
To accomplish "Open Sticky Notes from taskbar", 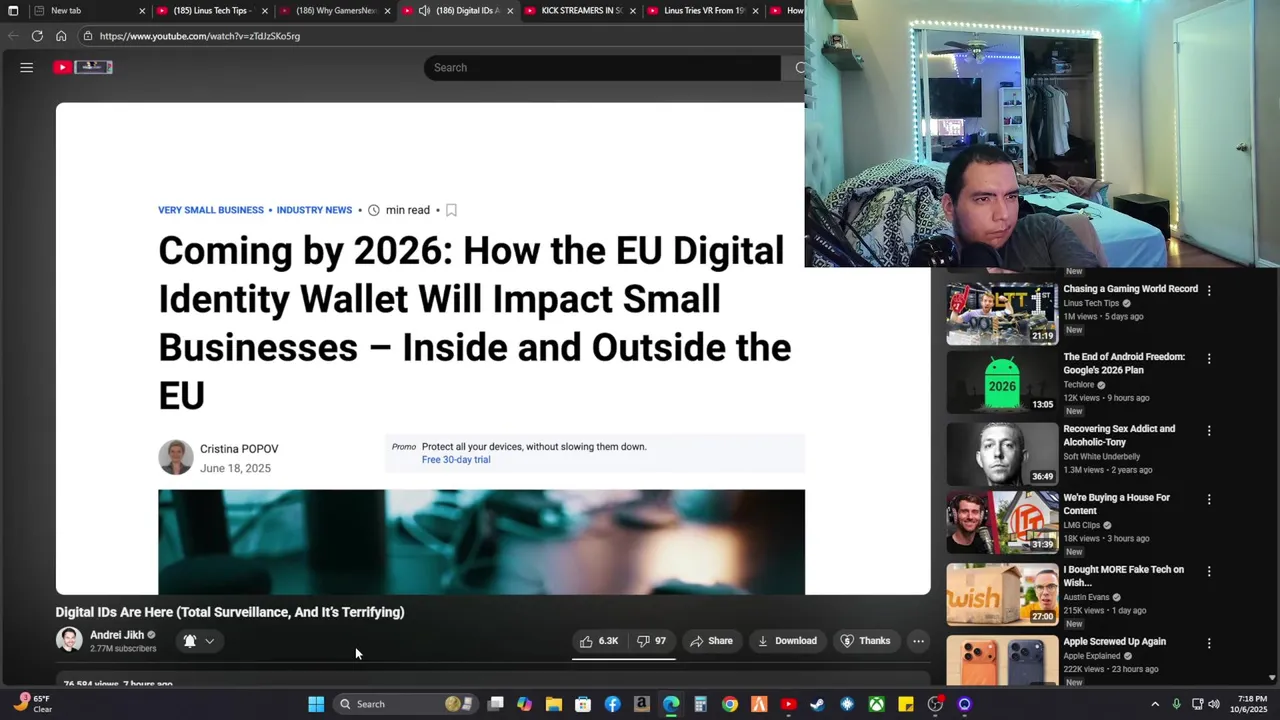I will coord(905,704).
